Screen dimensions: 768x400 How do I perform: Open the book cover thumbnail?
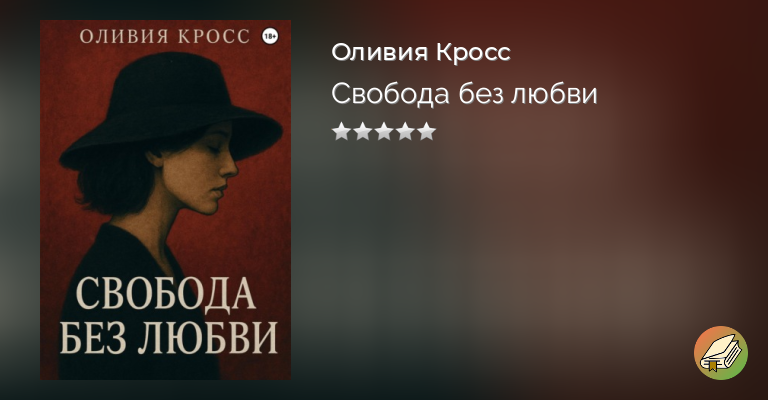[166, 200]
